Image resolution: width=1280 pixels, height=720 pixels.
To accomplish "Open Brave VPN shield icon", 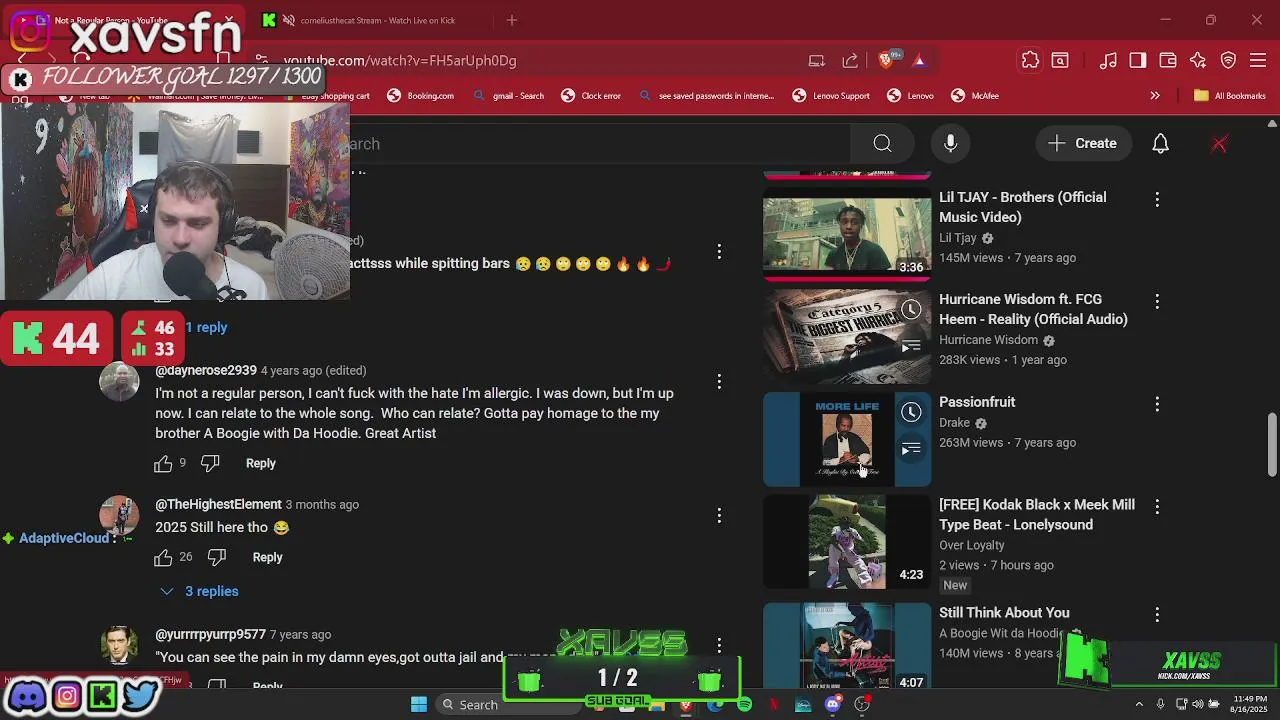I will [x=1229, y=61].
